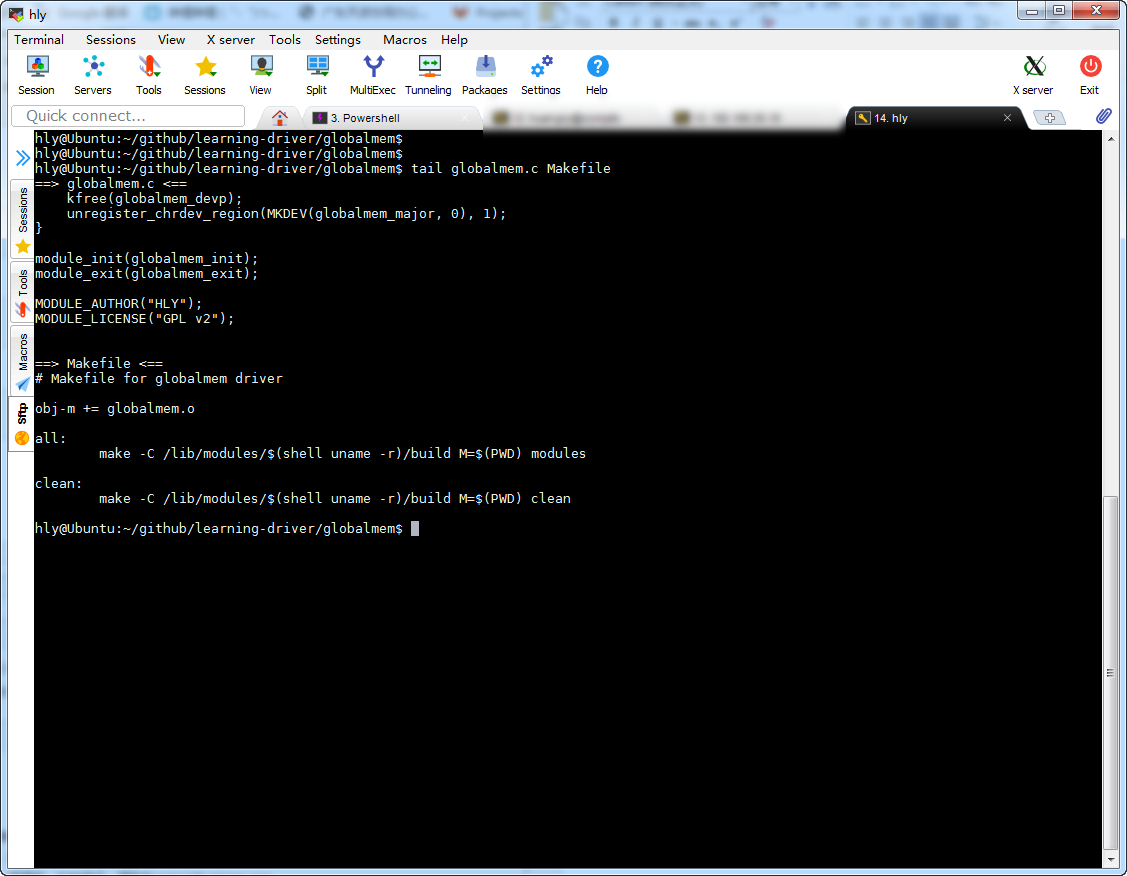Switch to the 3. Powershell tab
This screenshot has width=1127, height=876.
pyautogui.click(x=392, y=118)
